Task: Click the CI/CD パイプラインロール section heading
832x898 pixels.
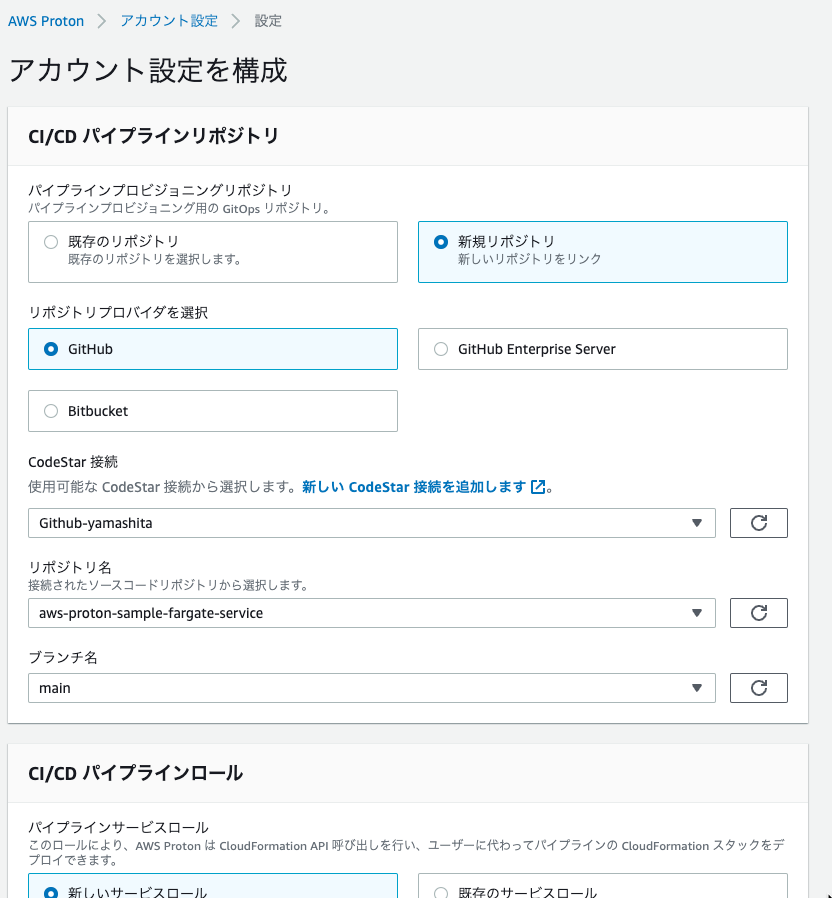Action: pyautogui.click(x=136, y=773)
